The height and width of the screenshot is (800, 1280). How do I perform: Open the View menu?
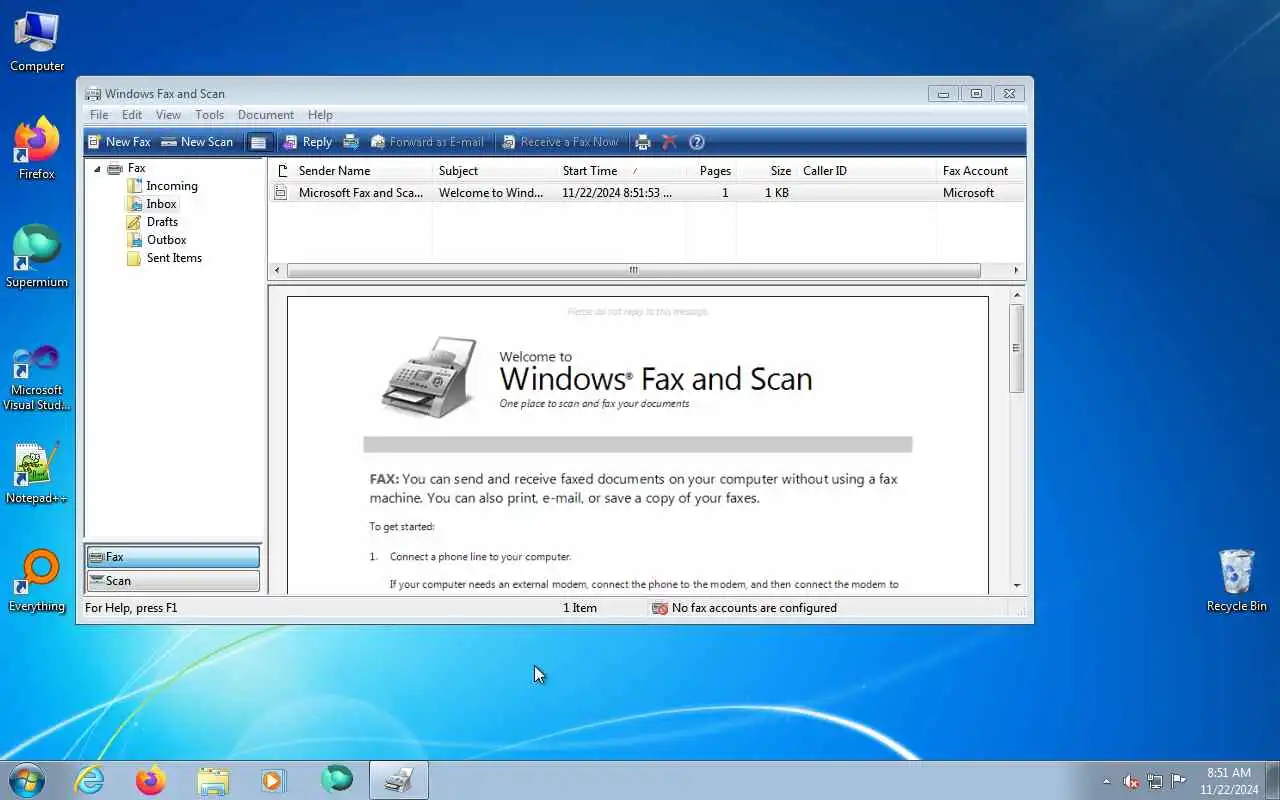168,115
